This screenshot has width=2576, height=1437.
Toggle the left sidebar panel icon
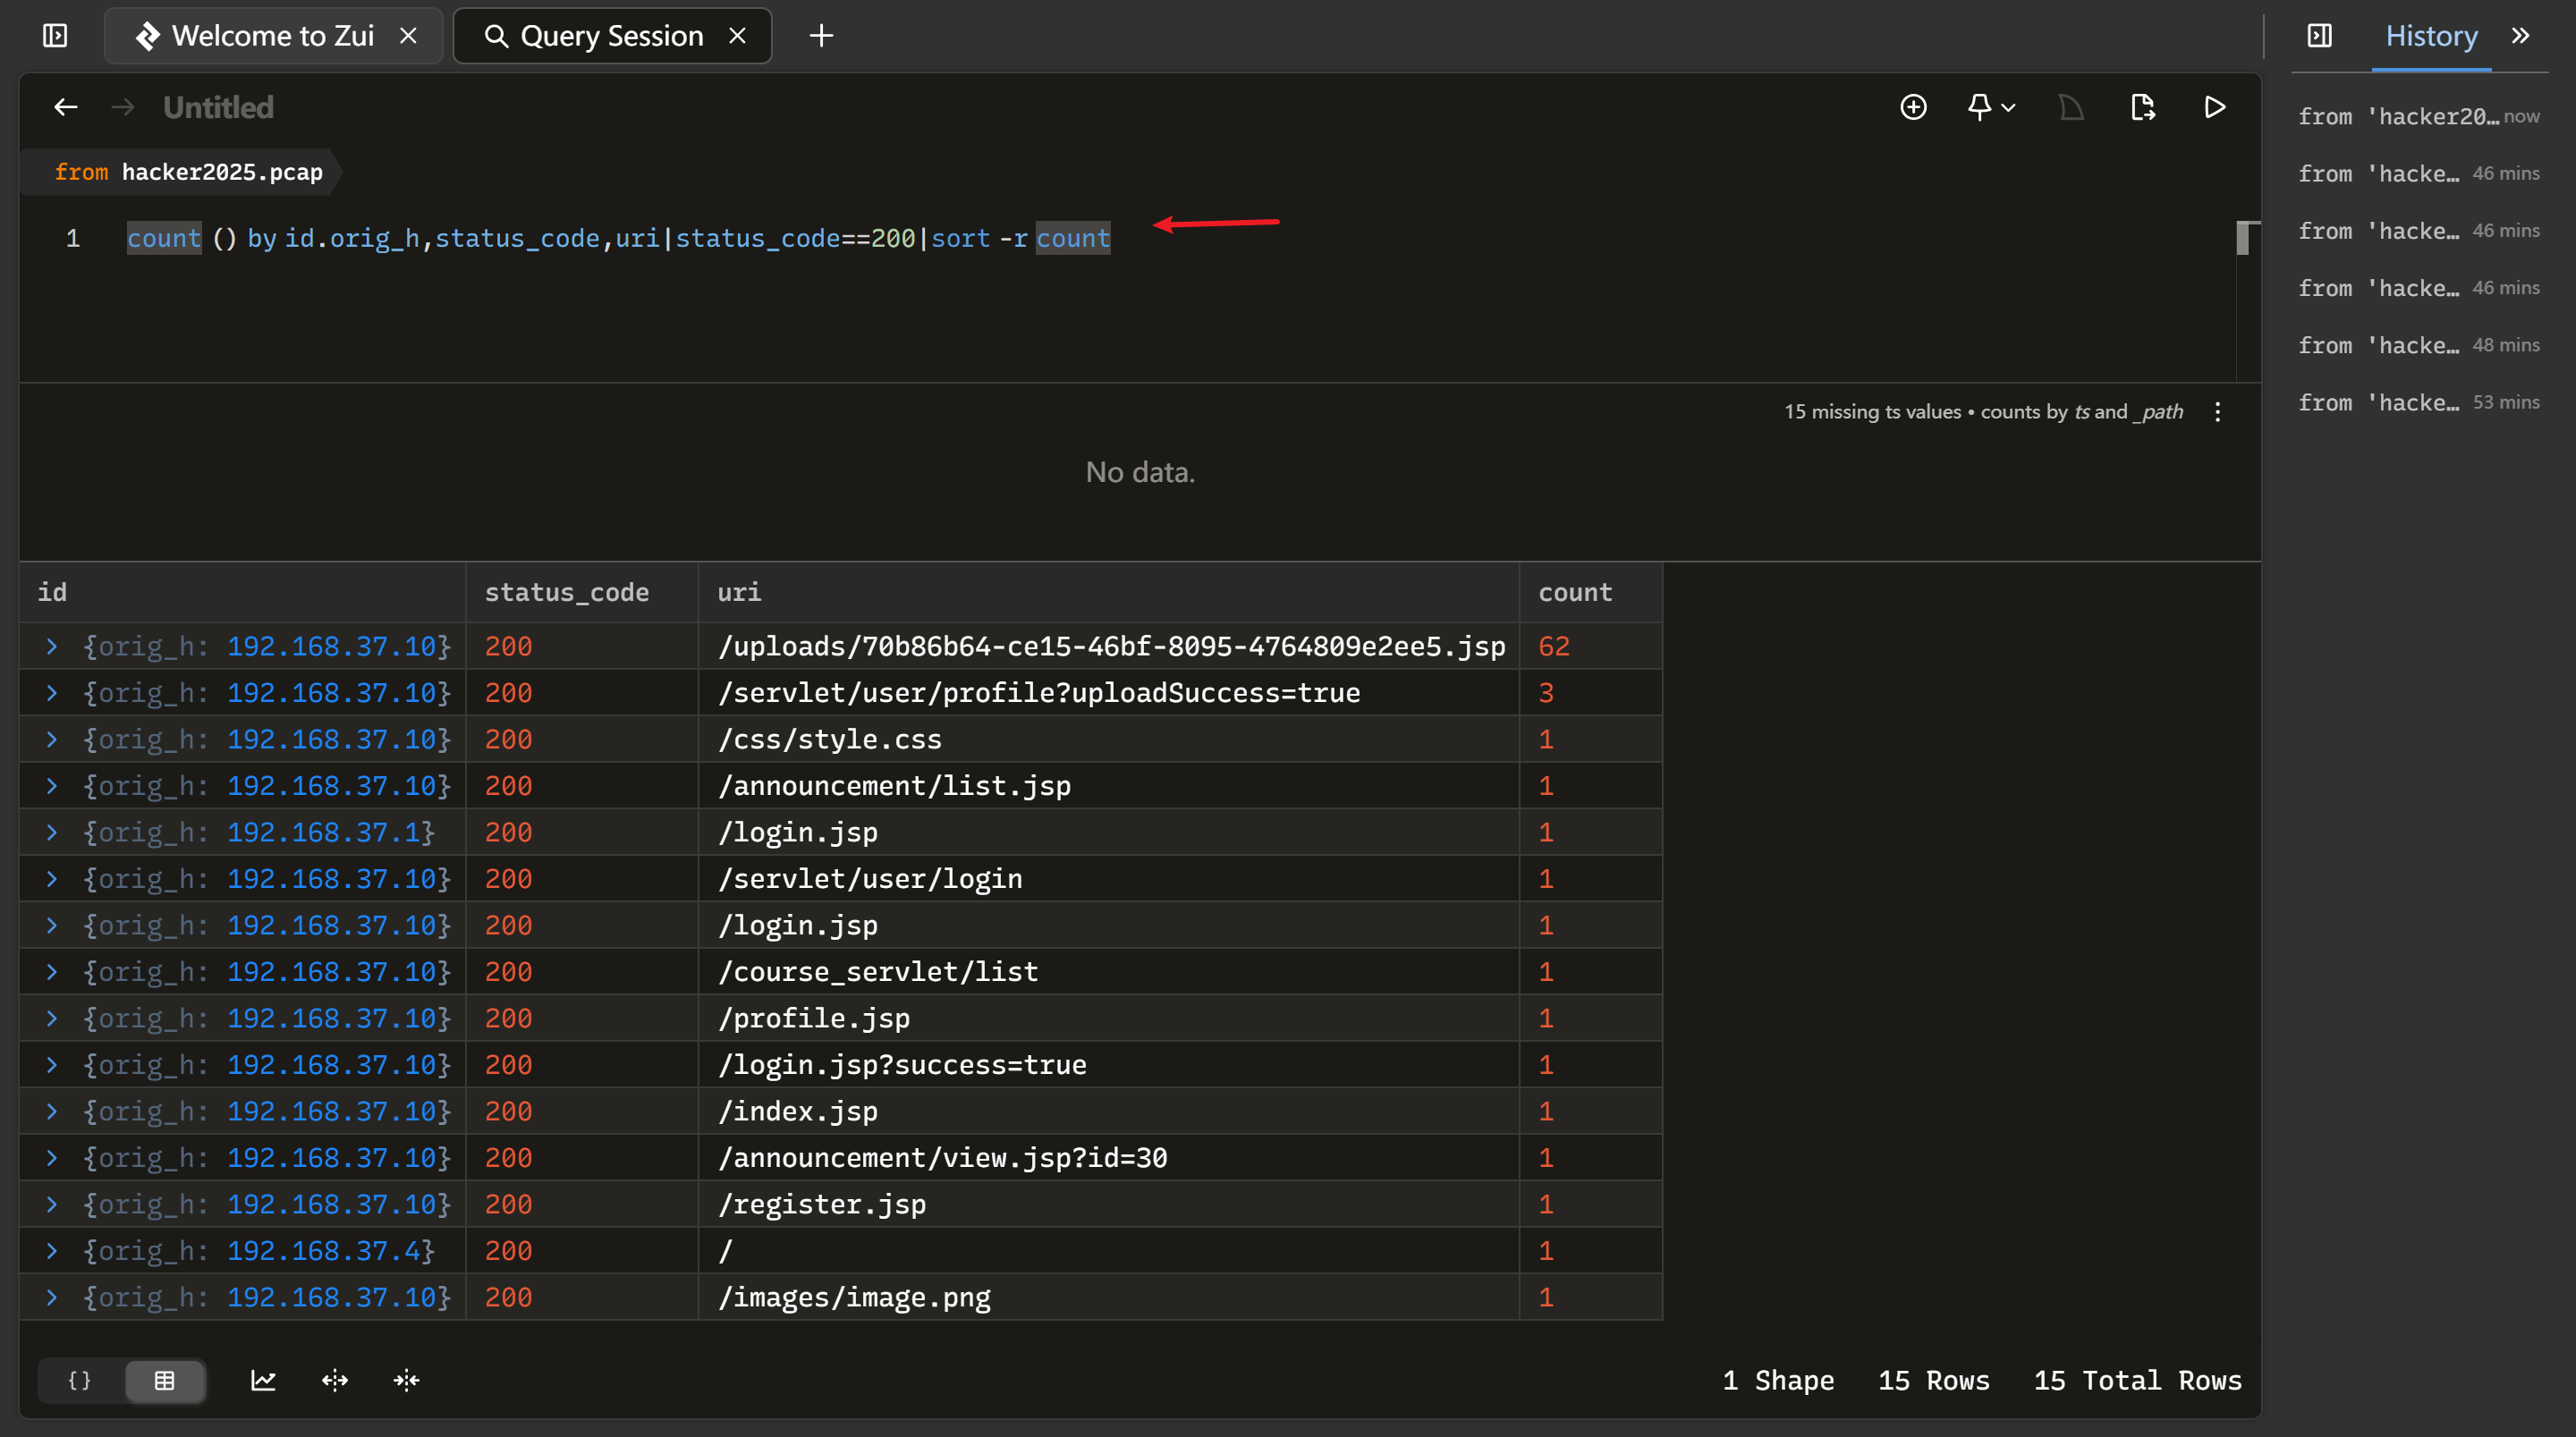coord(55,36)
